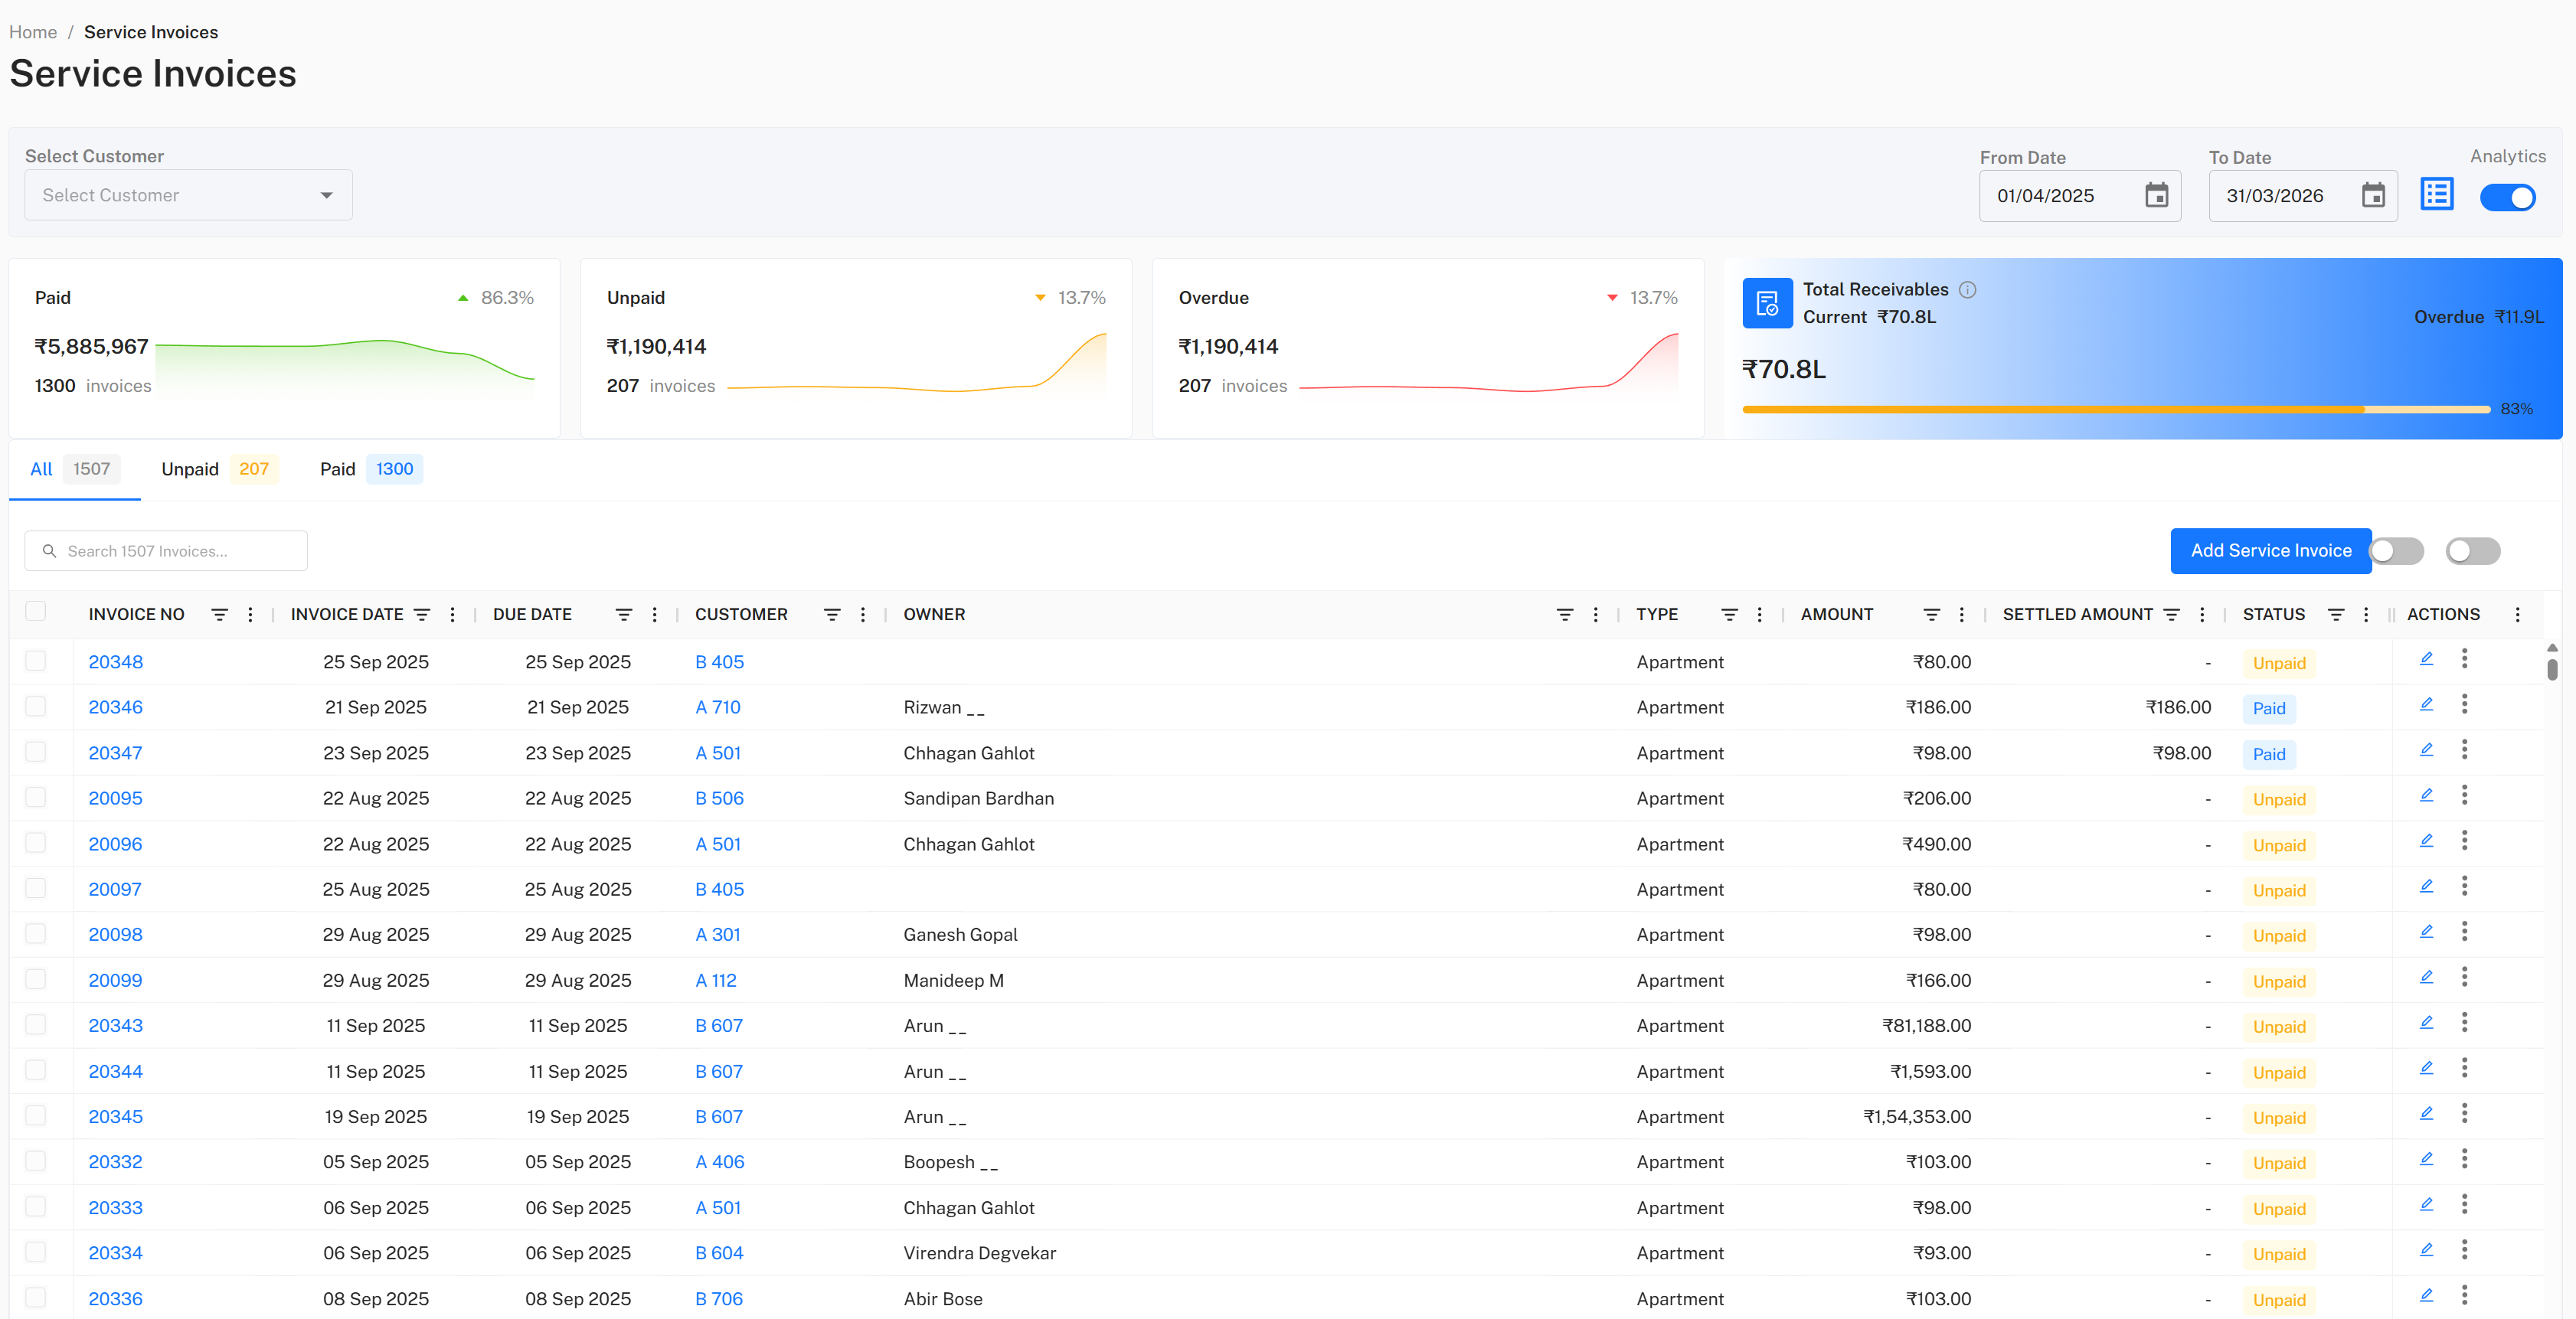Click the info icon next to Total Receivables
Viewport: 2576px width, 1319px height.
click(x=1968, y=289)
